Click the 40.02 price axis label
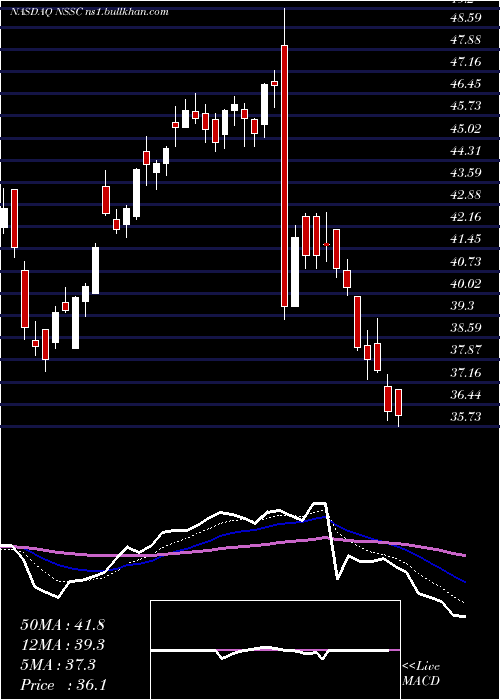 point(466,283)
